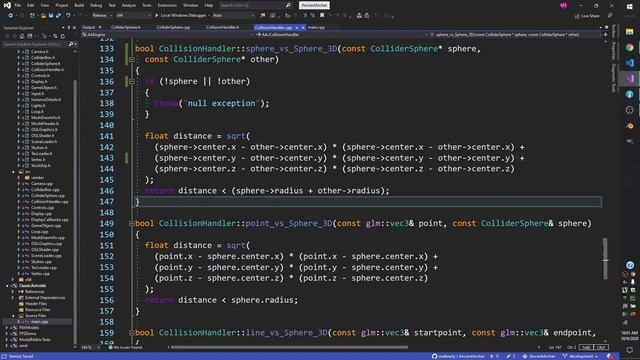This screenshot has width=640, height=360.
Task: Open the AA::CollisionHandler class dropdown
Action: tap(341, 35)
